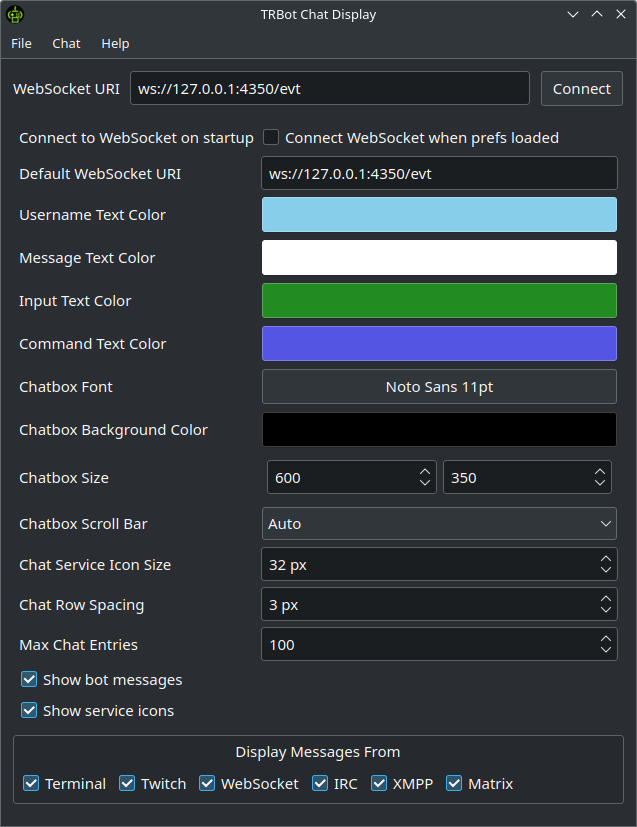Toggle Show bot messages checkbox
This screenshot has height=827, width=637.
pos(30,680)
